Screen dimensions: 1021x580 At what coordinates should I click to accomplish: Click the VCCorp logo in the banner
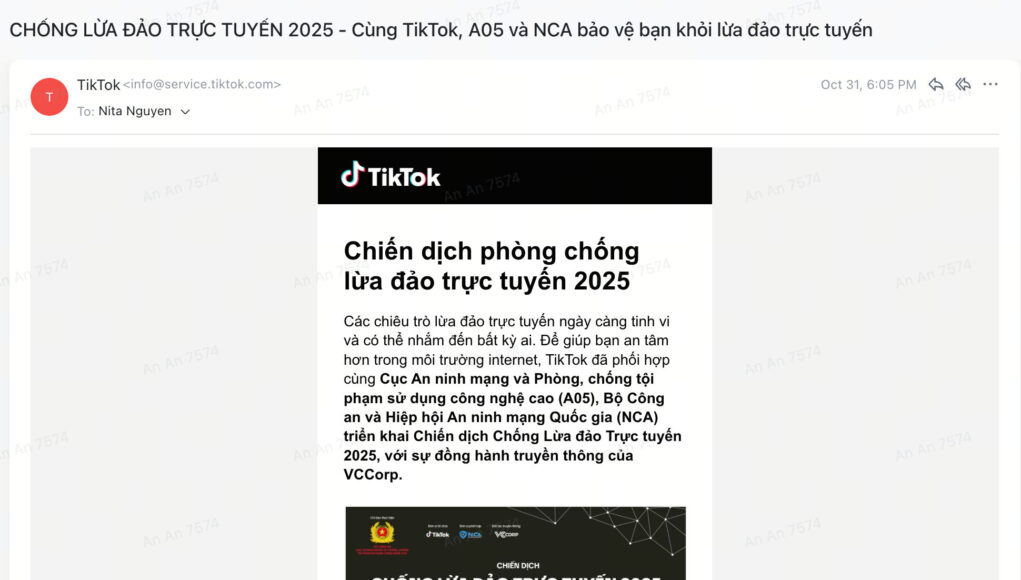click(x=506, y=534)
